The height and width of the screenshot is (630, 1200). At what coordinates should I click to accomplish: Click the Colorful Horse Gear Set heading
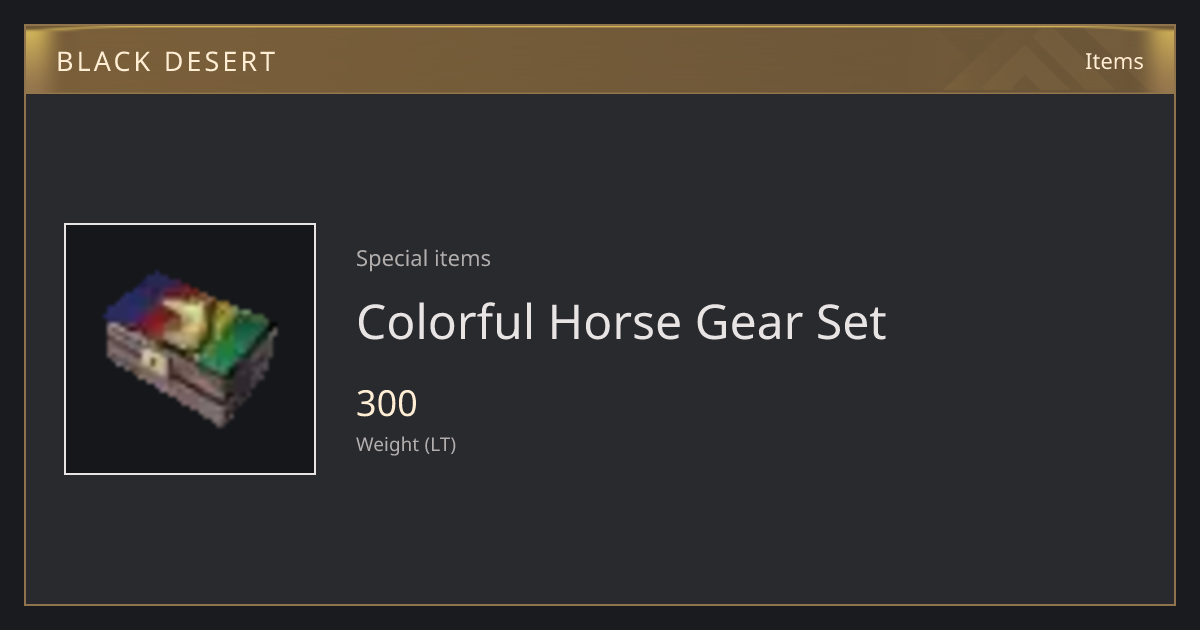click(621, 322)
